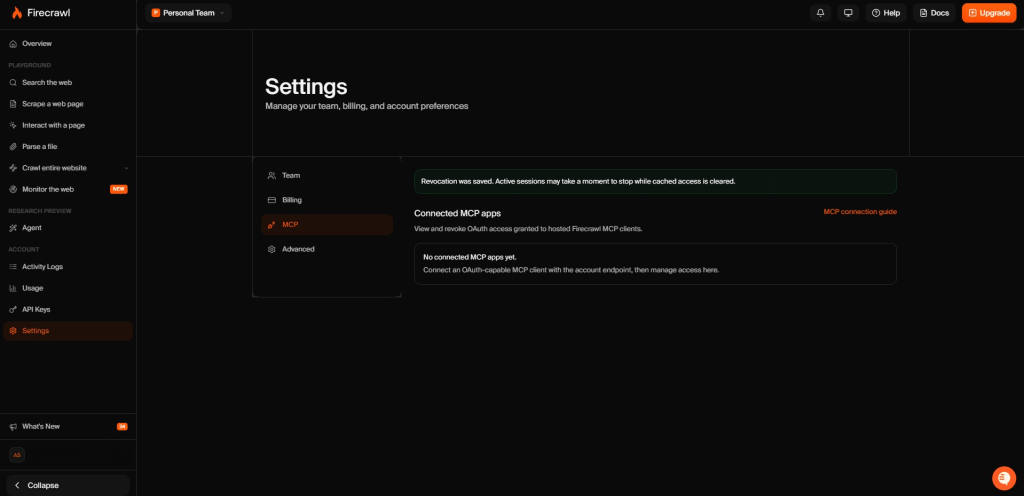
Task: Expand the Crawl entire website chevron
Action: point(127,168)
